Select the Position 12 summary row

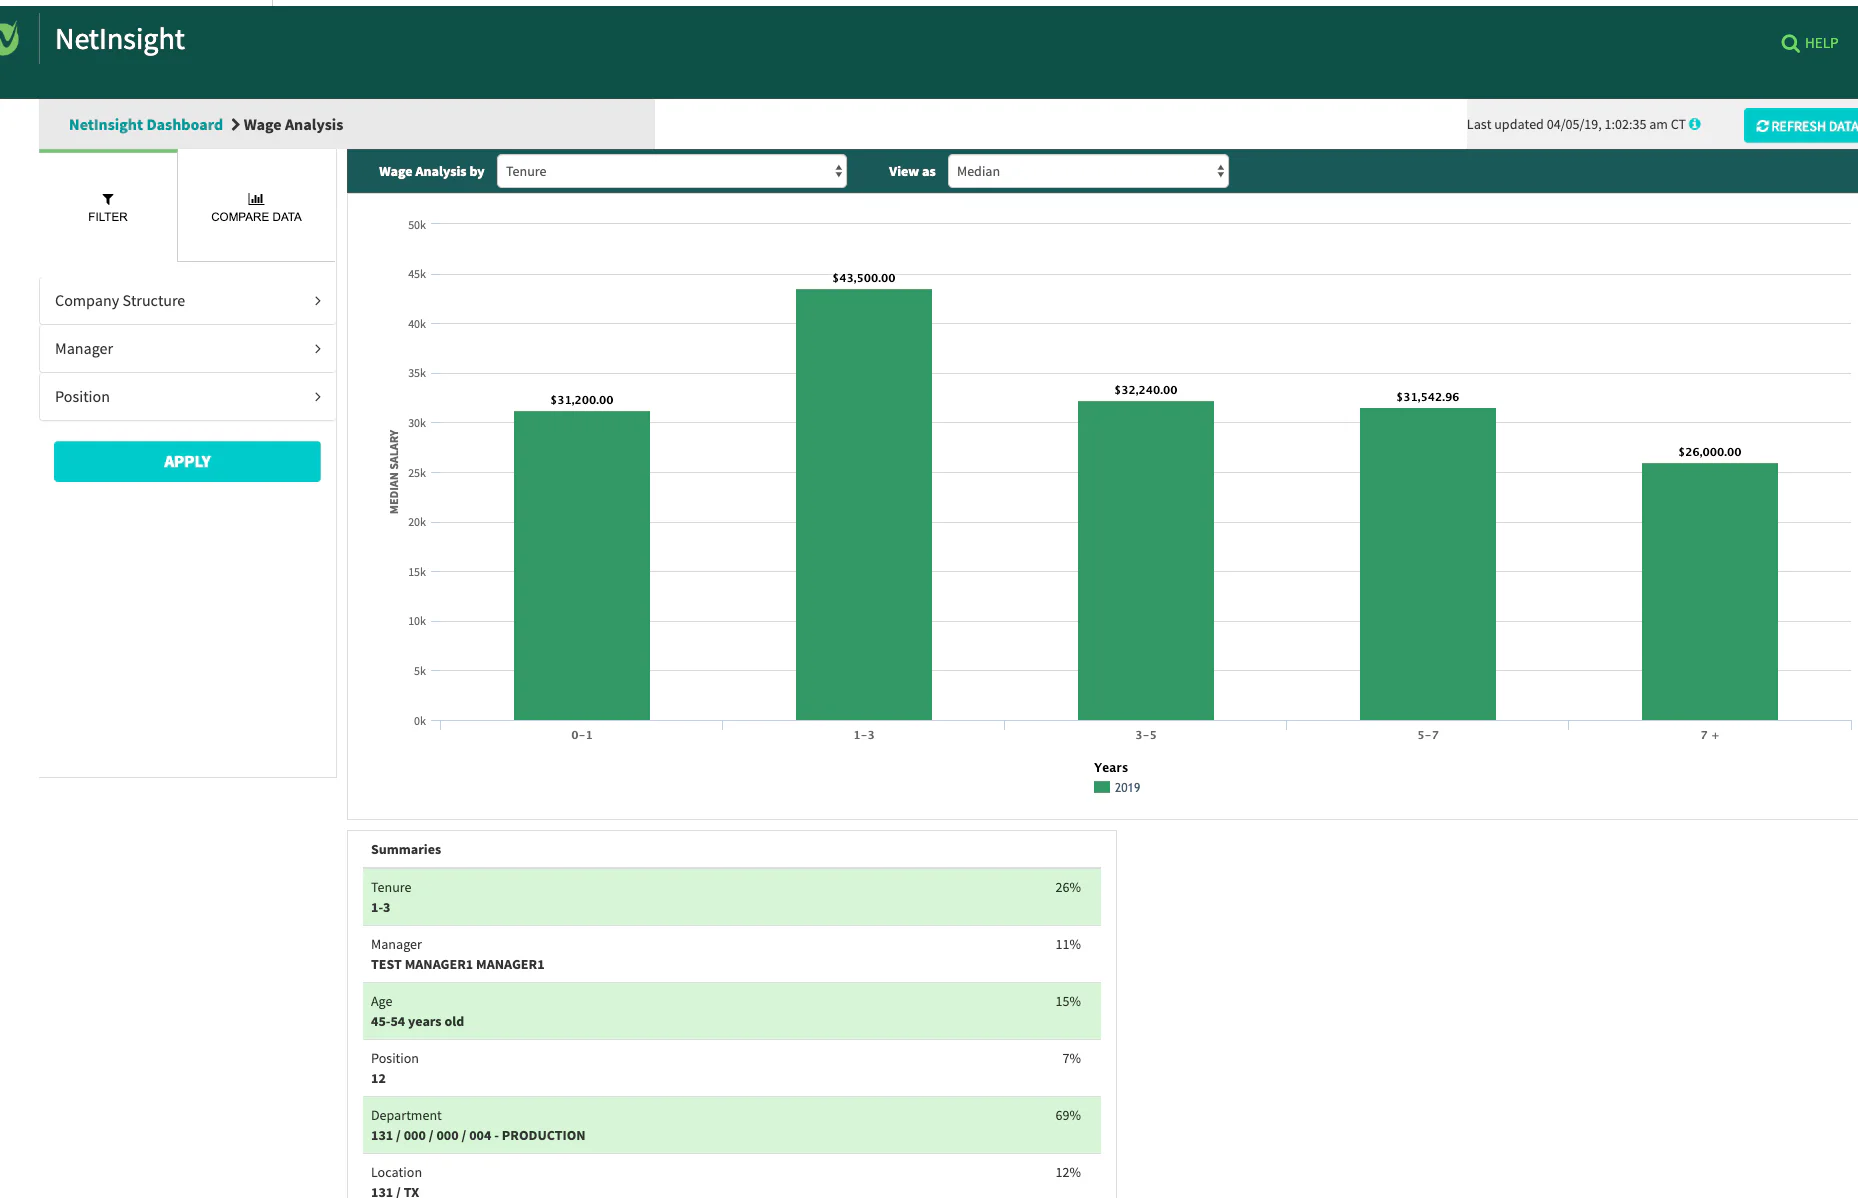732,1068
